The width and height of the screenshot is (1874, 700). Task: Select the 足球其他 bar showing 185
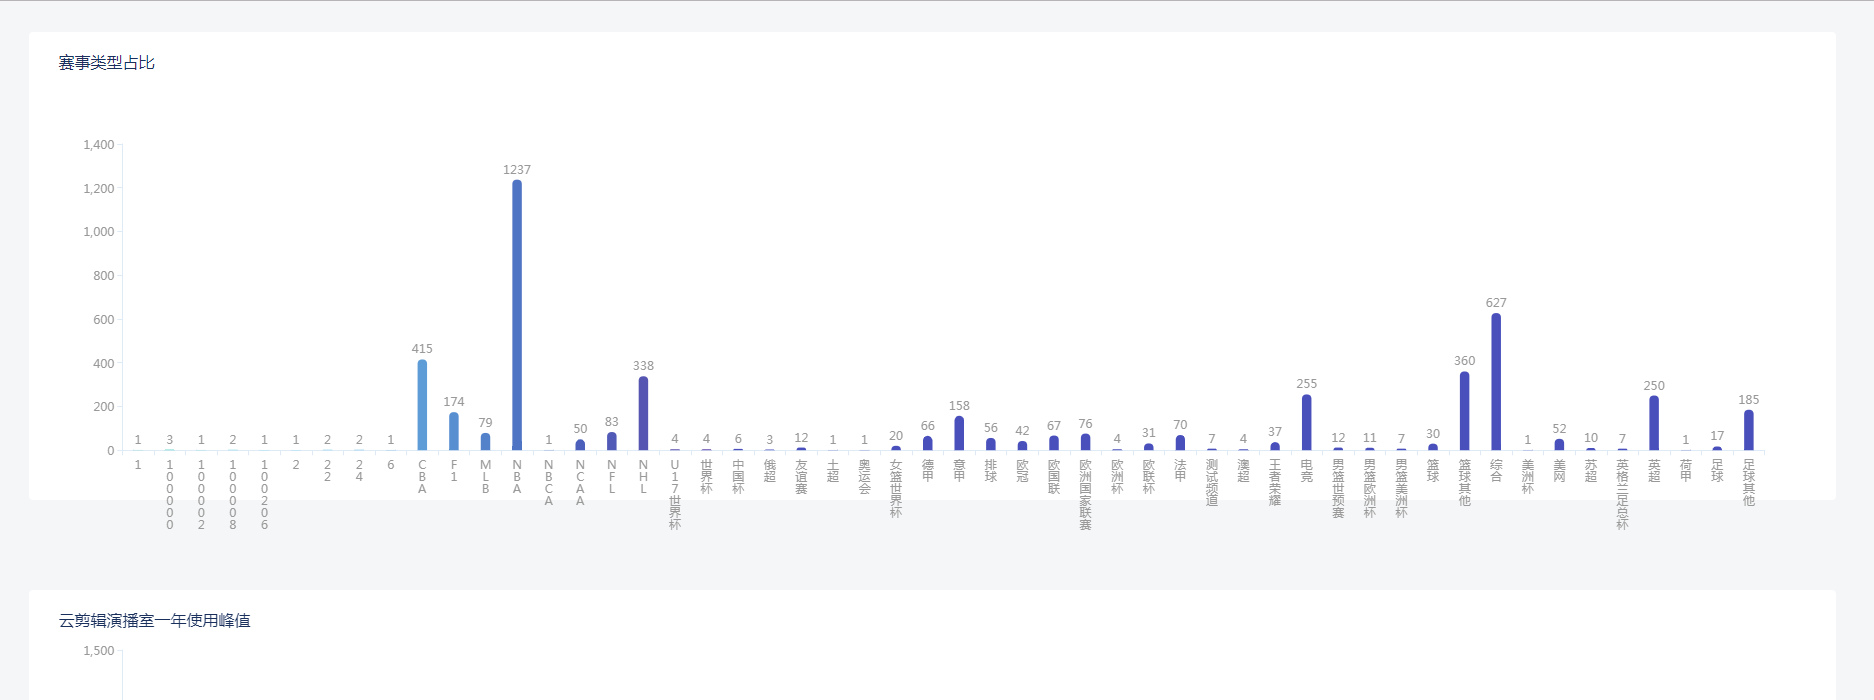coord(1749,430)
